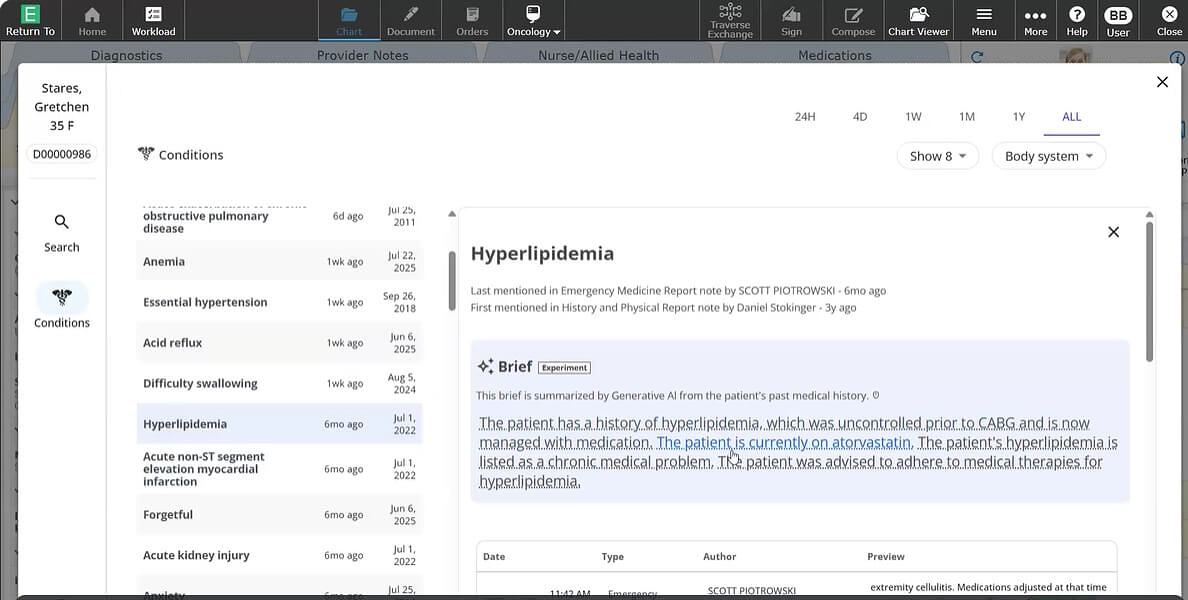
Task: Click the Traverse Exchange icon
Action: pos(729,20)
